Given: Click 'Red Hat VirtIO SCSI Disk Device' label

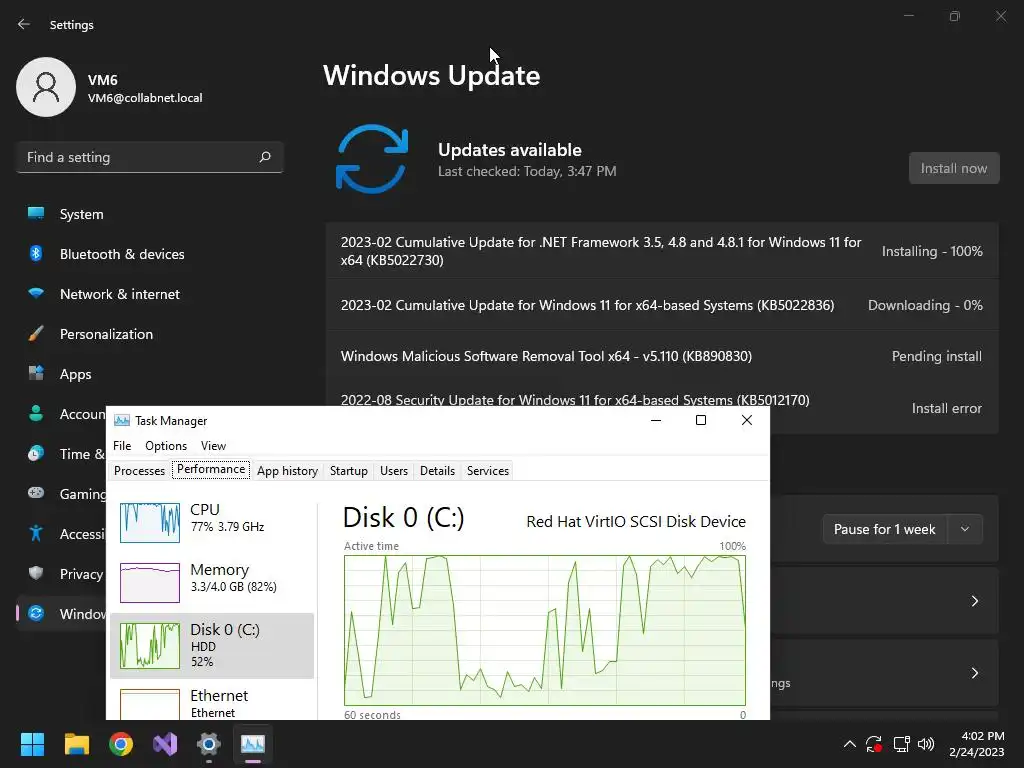Looking at the screenshot, I should [636, 522].
